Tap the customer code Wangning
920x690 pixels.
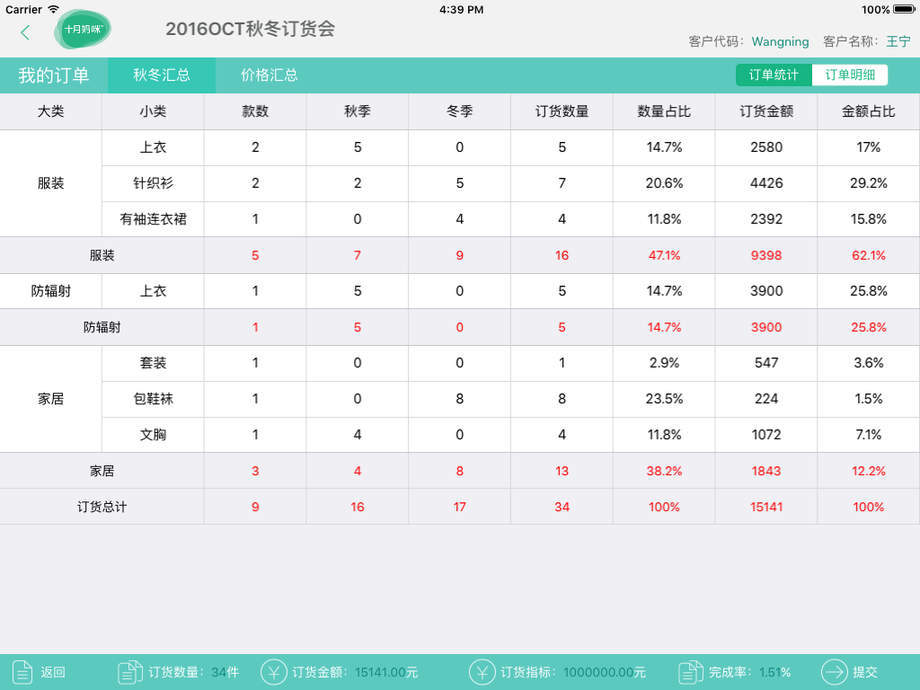click(780, 42)
